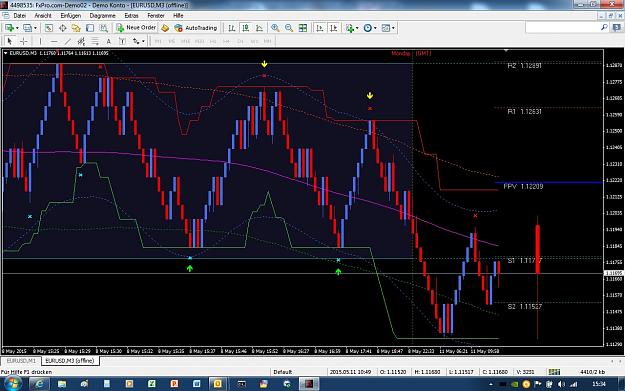
Task: Switch to the EURUSD,M3 (offline) tab
Action: tap(70, 361)
